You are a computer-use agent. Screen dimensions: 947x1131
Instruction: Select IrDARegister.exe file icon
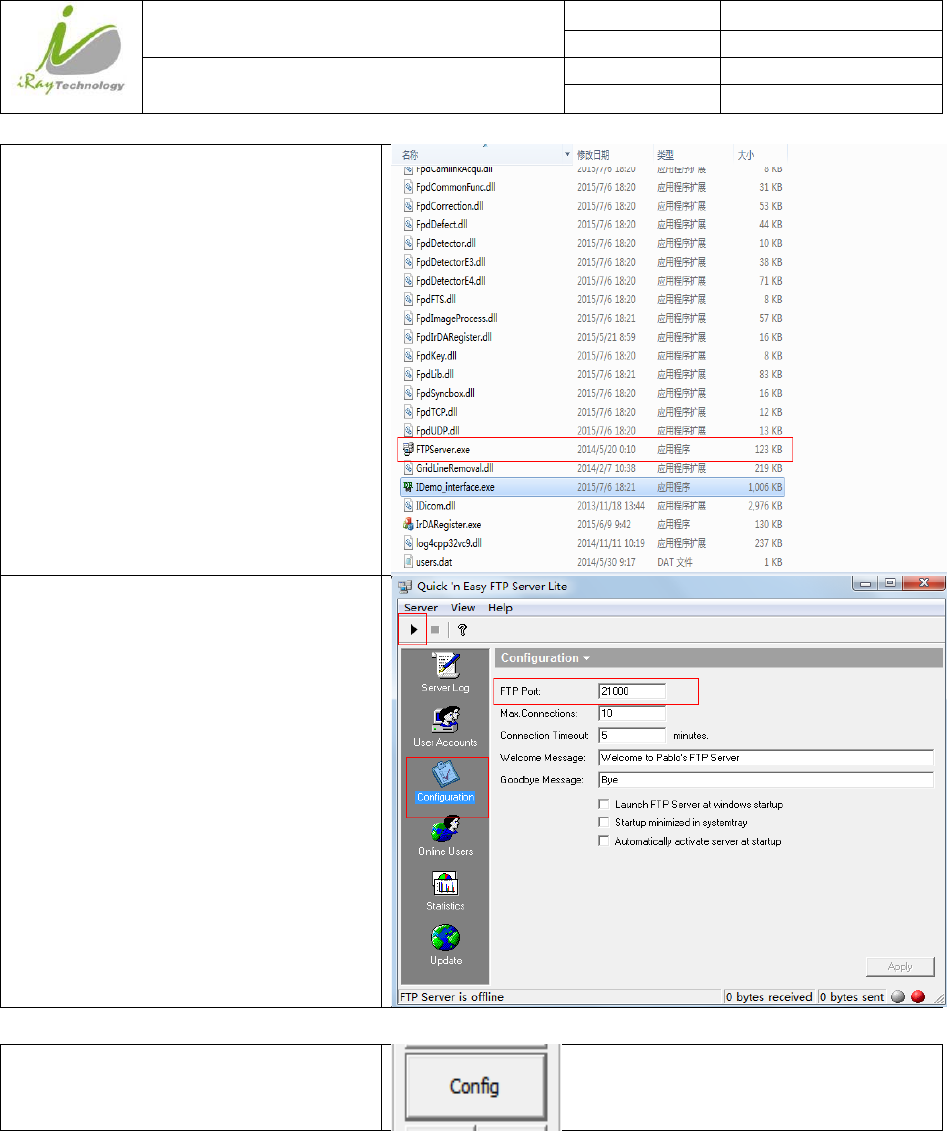(x=408, y=524)
